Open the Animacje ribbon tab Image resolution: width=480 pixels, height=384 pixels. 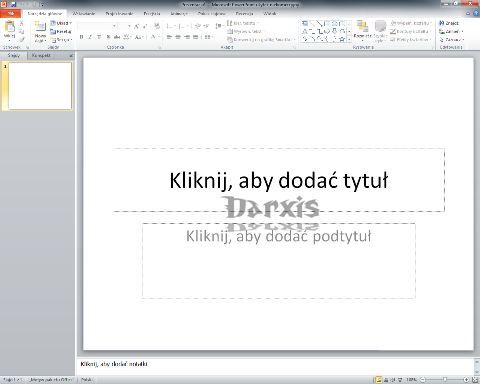pyautogui.click(x=179, y=14)
